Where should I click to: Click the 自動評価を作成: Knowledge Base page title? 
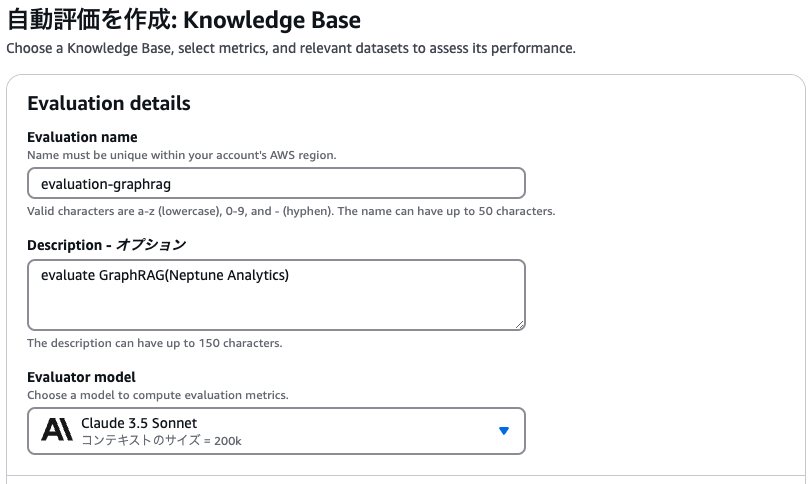point(184,19)
